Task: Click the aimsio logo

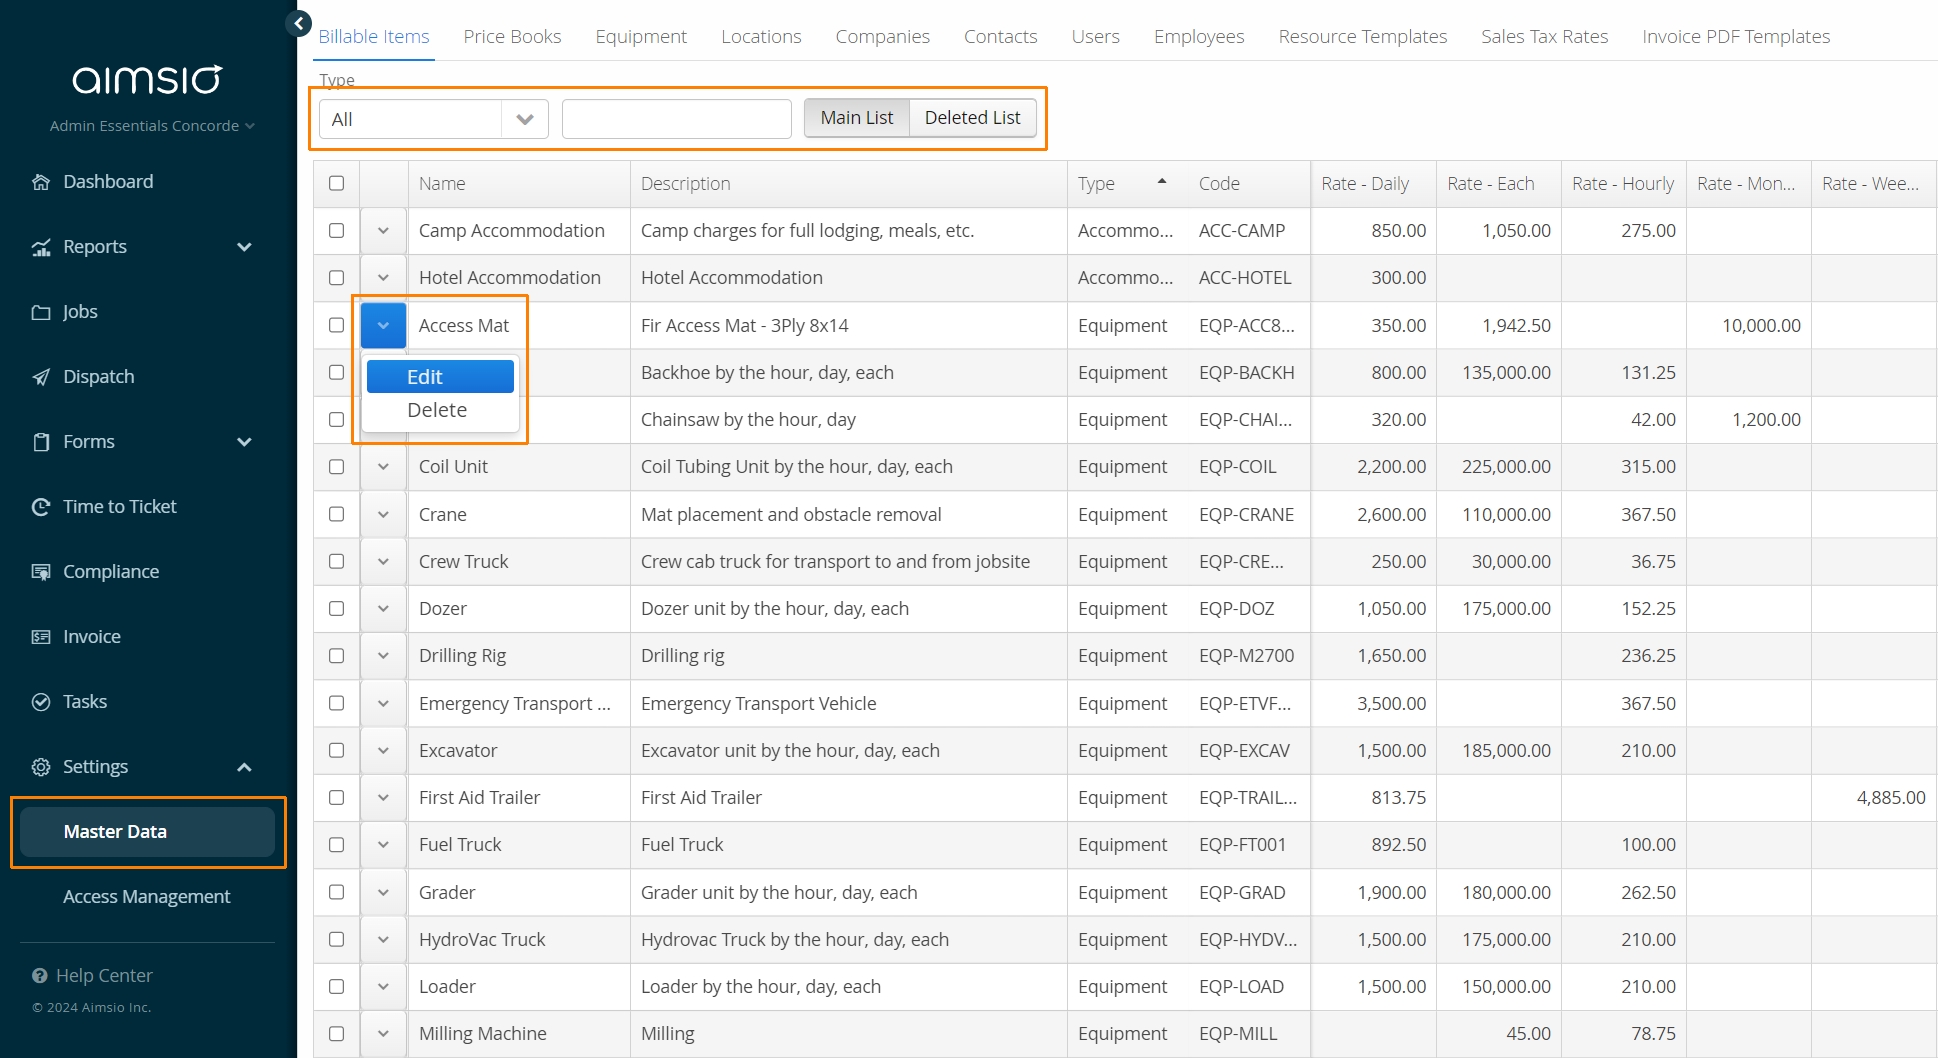Action: 147,79
